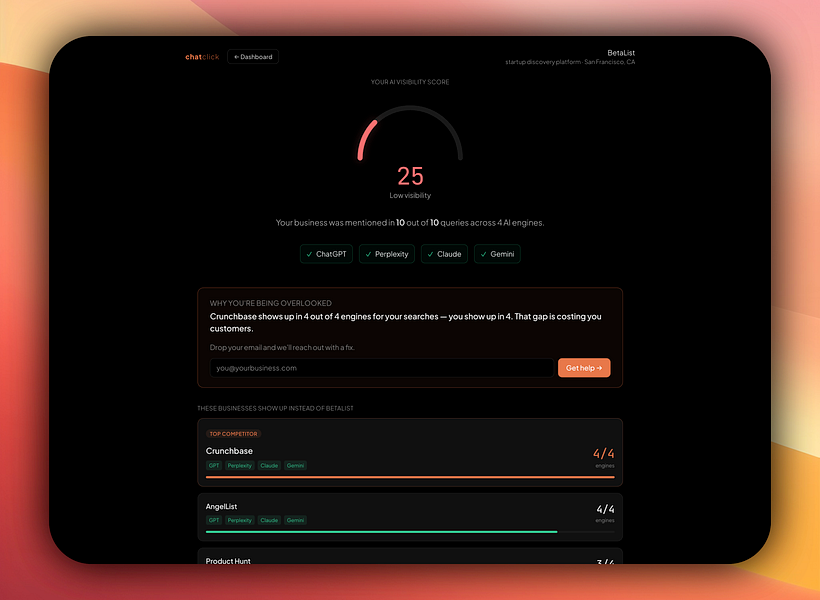Select the ChatGPT engine chip

(x=326, y=254)
